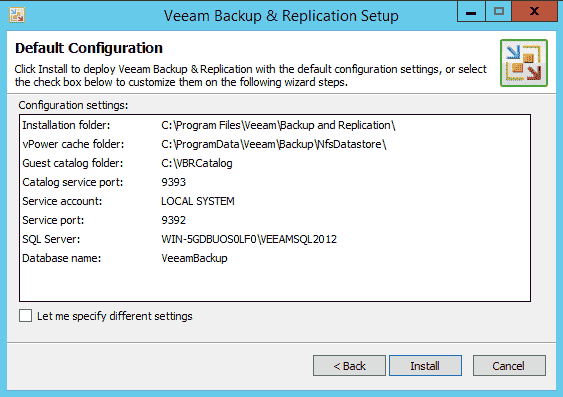The image size is (563, 397).
Task: Maximize the setup window
Action: [498, 11]
